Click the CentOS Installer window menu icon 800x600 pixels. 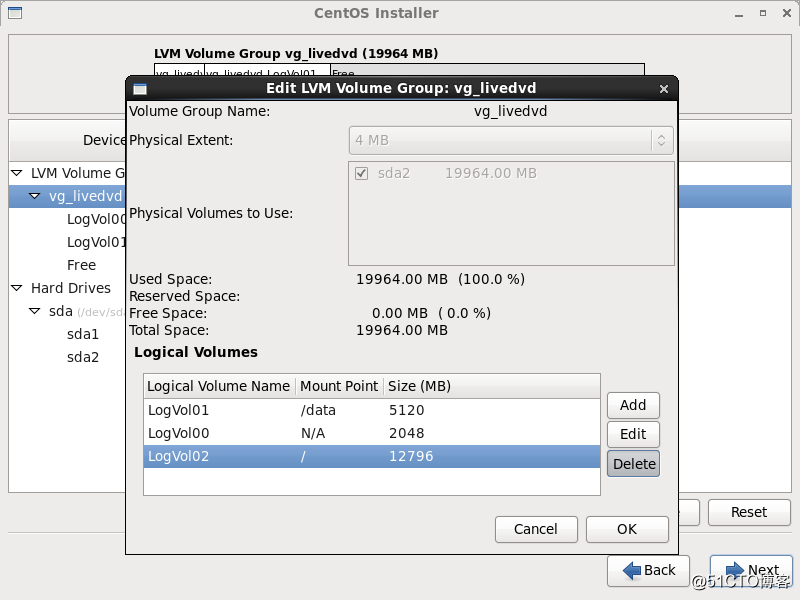point(15,13)
